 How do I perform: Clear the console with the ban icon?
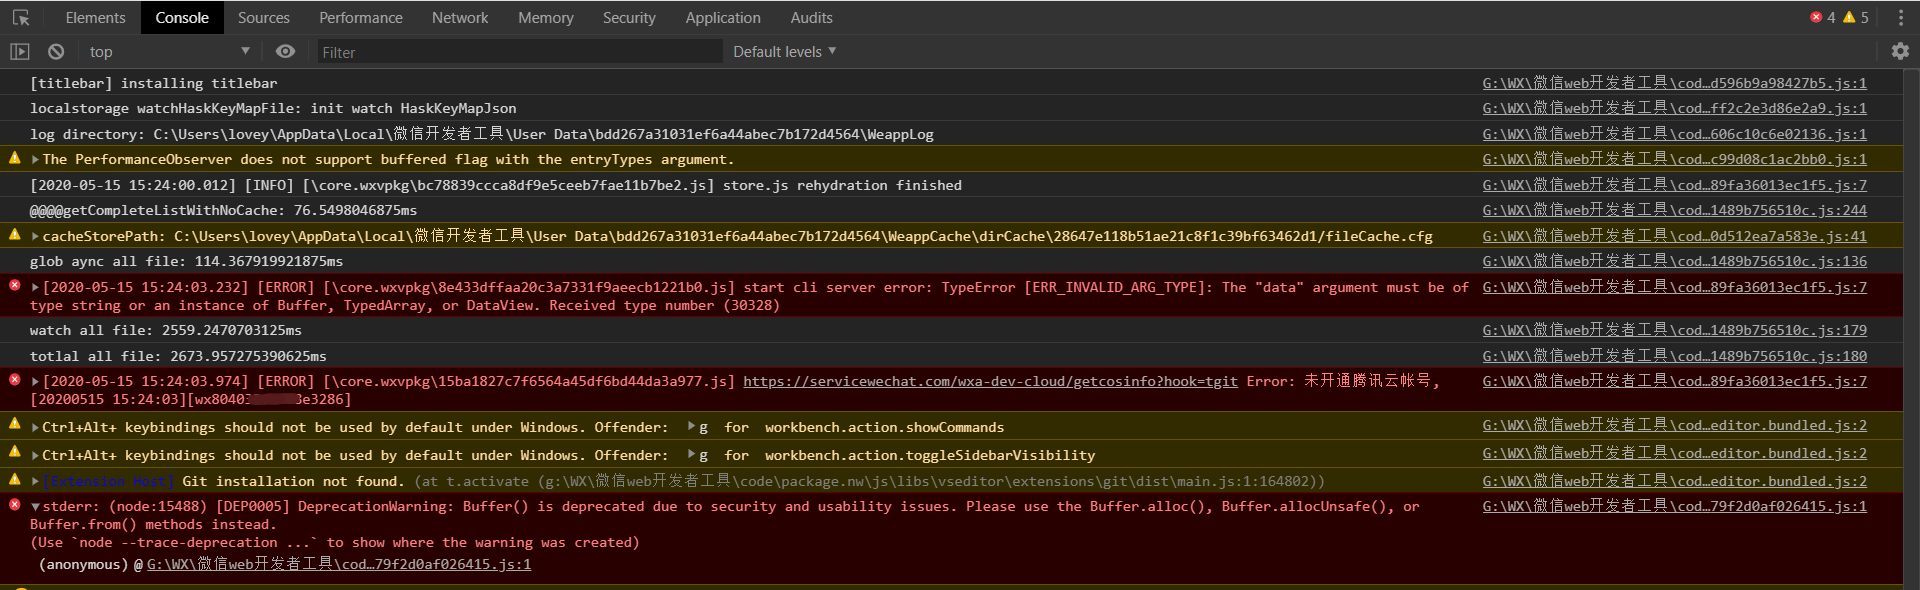(56, 51)
